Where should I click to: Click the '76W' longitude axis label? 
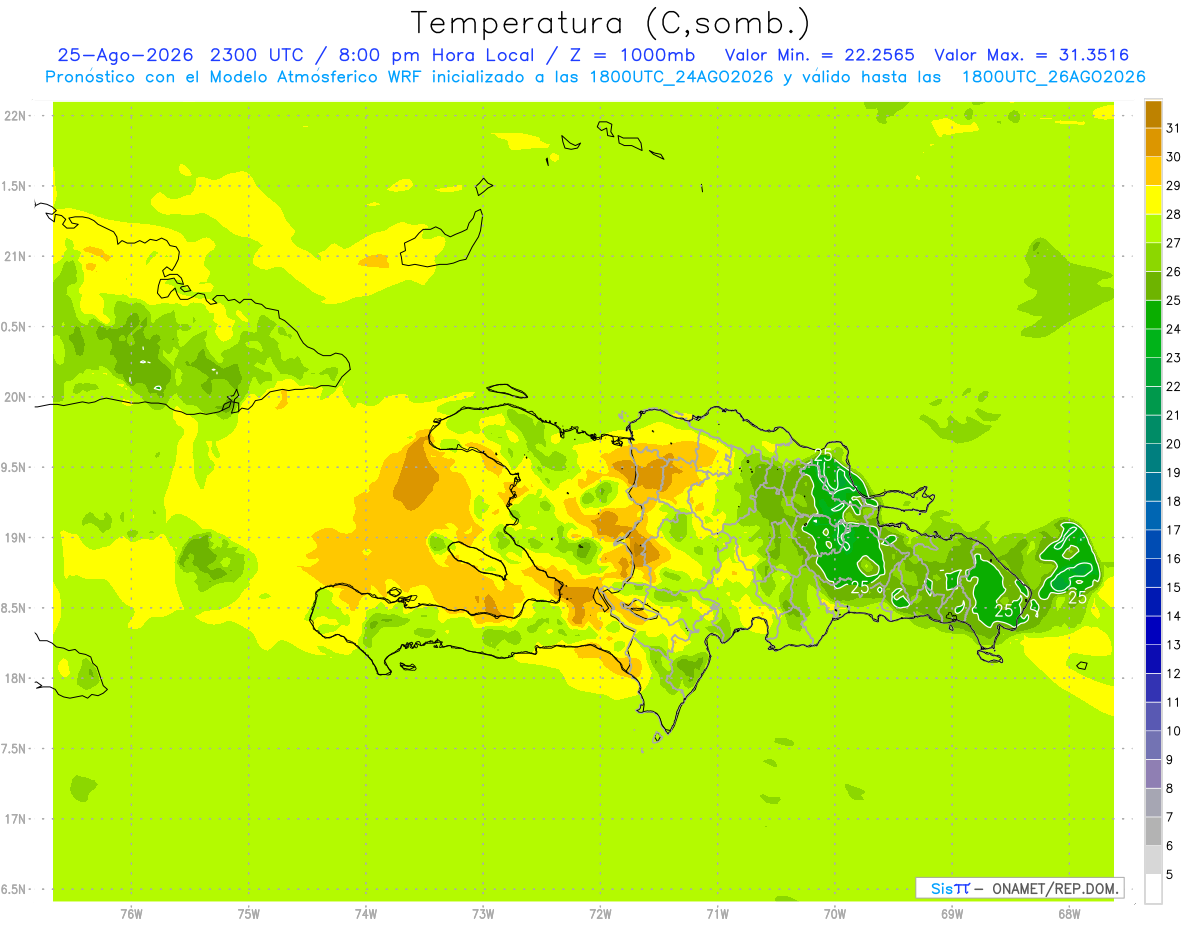coord(131,913)
